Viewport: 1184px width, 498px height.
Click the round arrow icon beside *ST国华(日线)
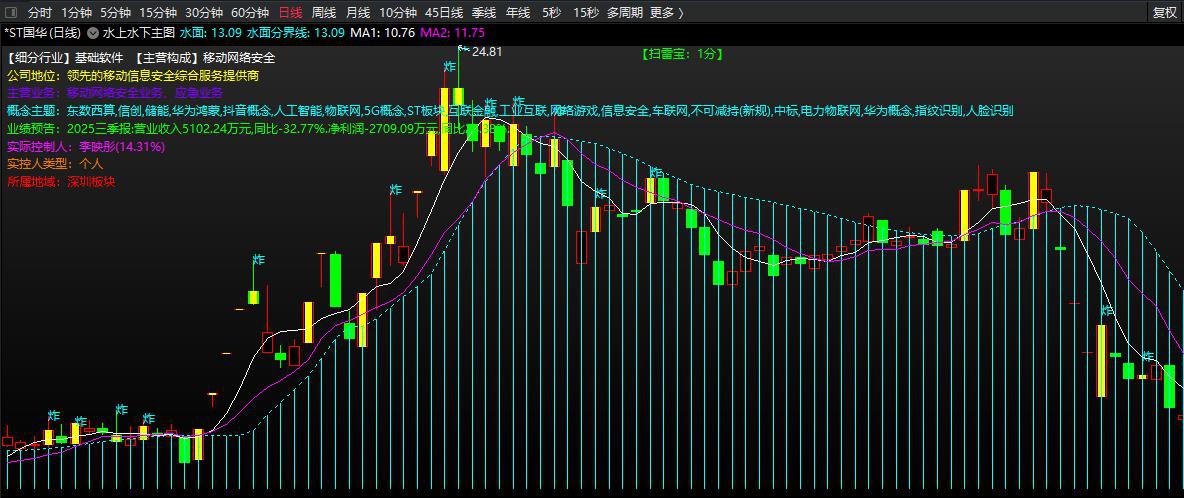pos(93,33)
